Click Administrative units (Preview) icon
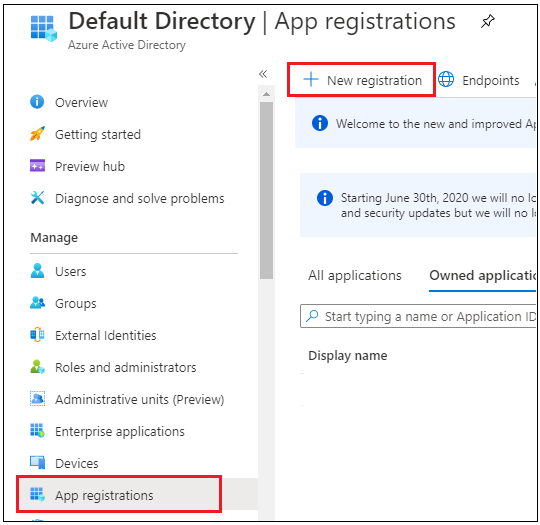The height and width of the screenshot is (525, 540). click(37, 399)
